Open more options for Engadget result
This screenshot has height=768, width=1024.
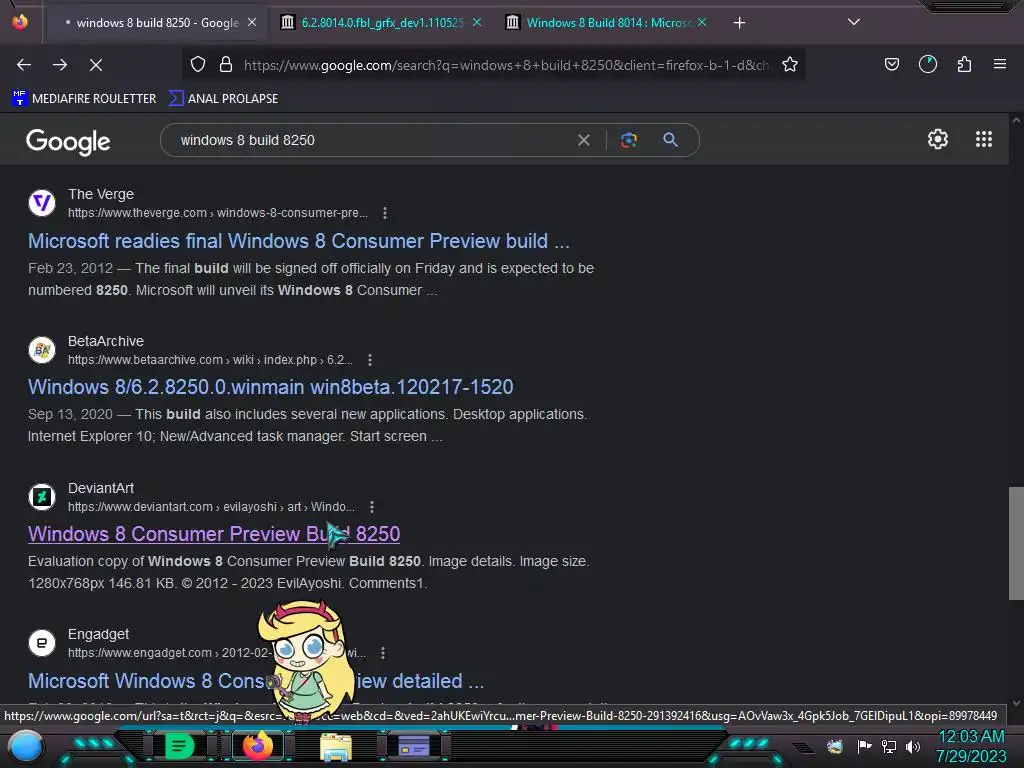point(383,652)
